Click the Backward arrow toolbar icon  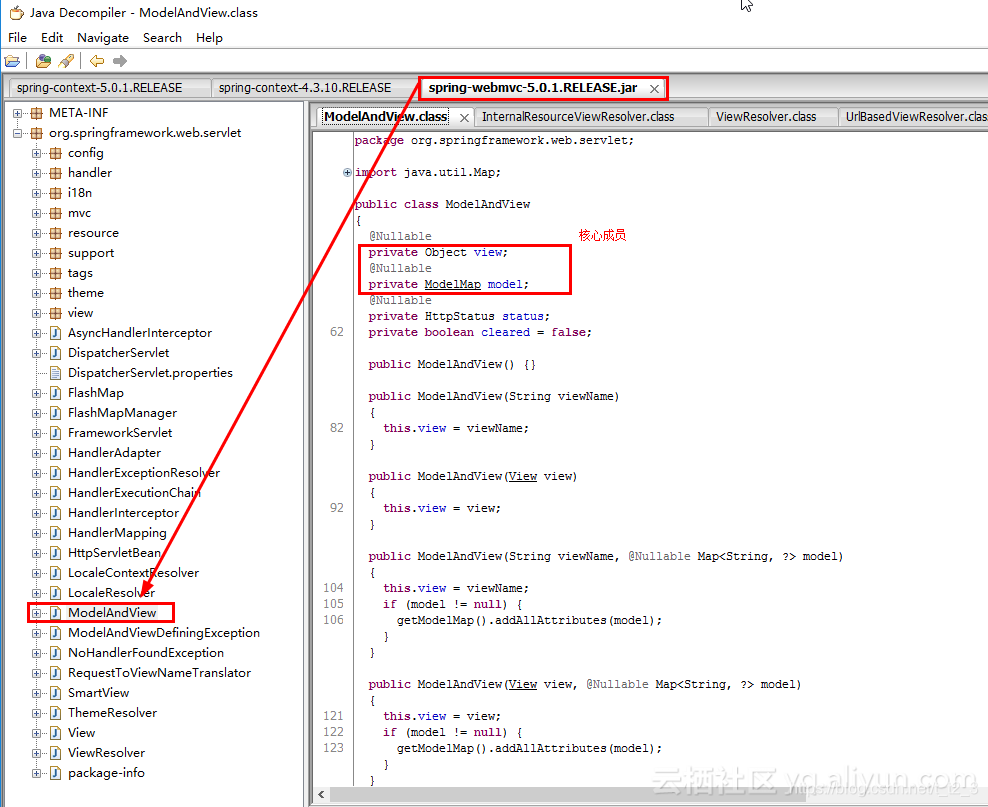pos(97,61)
